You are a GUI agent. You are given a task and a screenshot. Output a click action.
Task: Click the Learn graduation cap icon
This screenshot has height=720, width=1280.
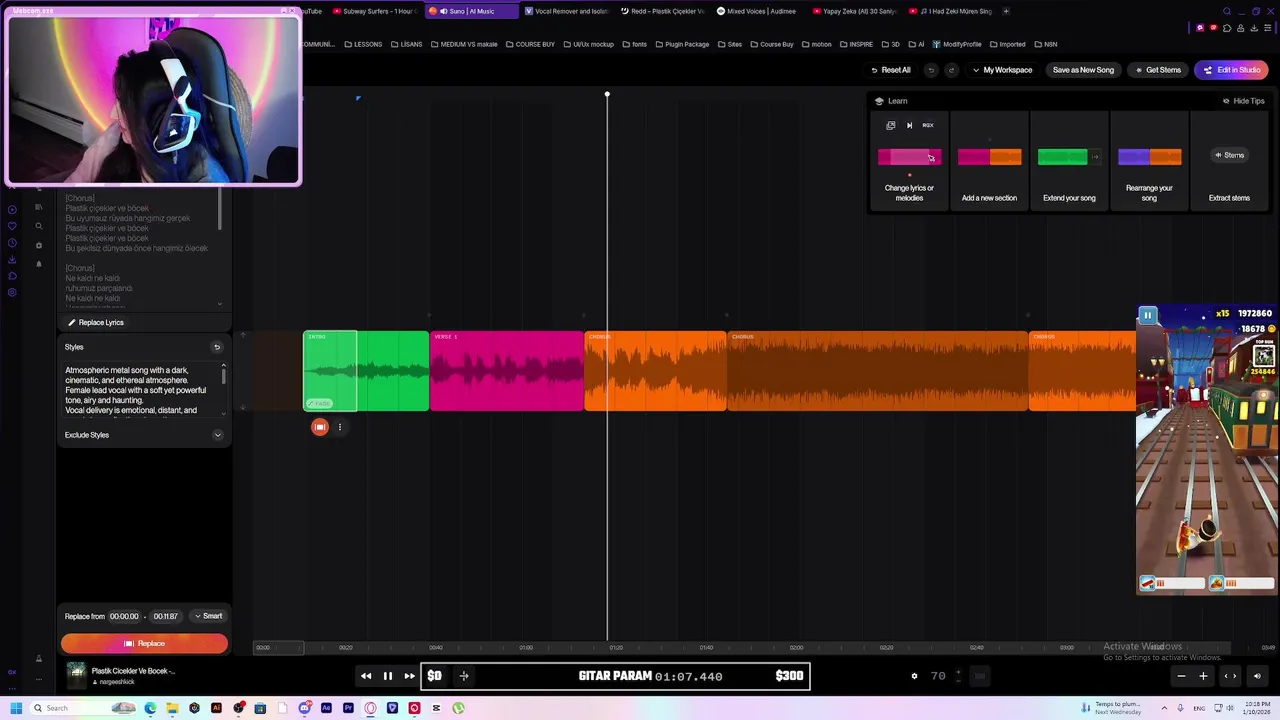879,101
